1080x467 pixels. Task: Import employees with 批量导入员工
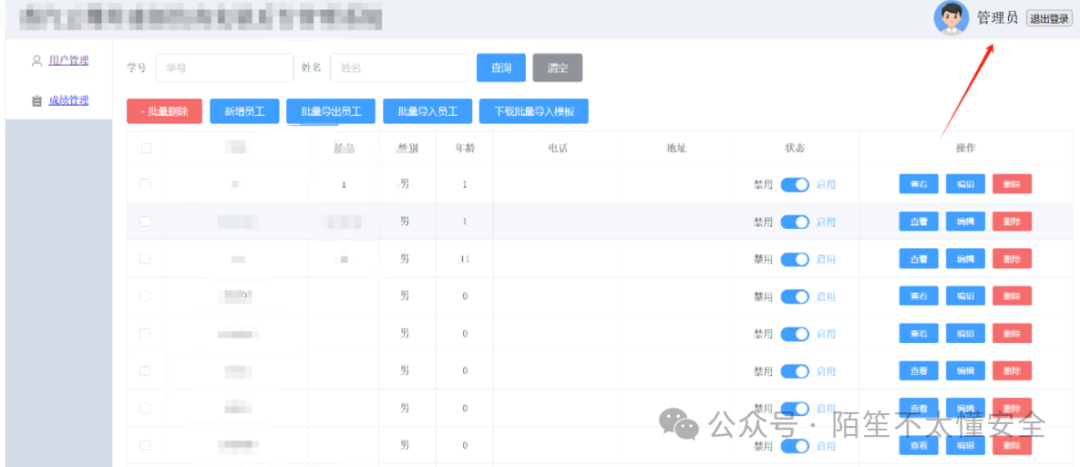tap(427, 111)
